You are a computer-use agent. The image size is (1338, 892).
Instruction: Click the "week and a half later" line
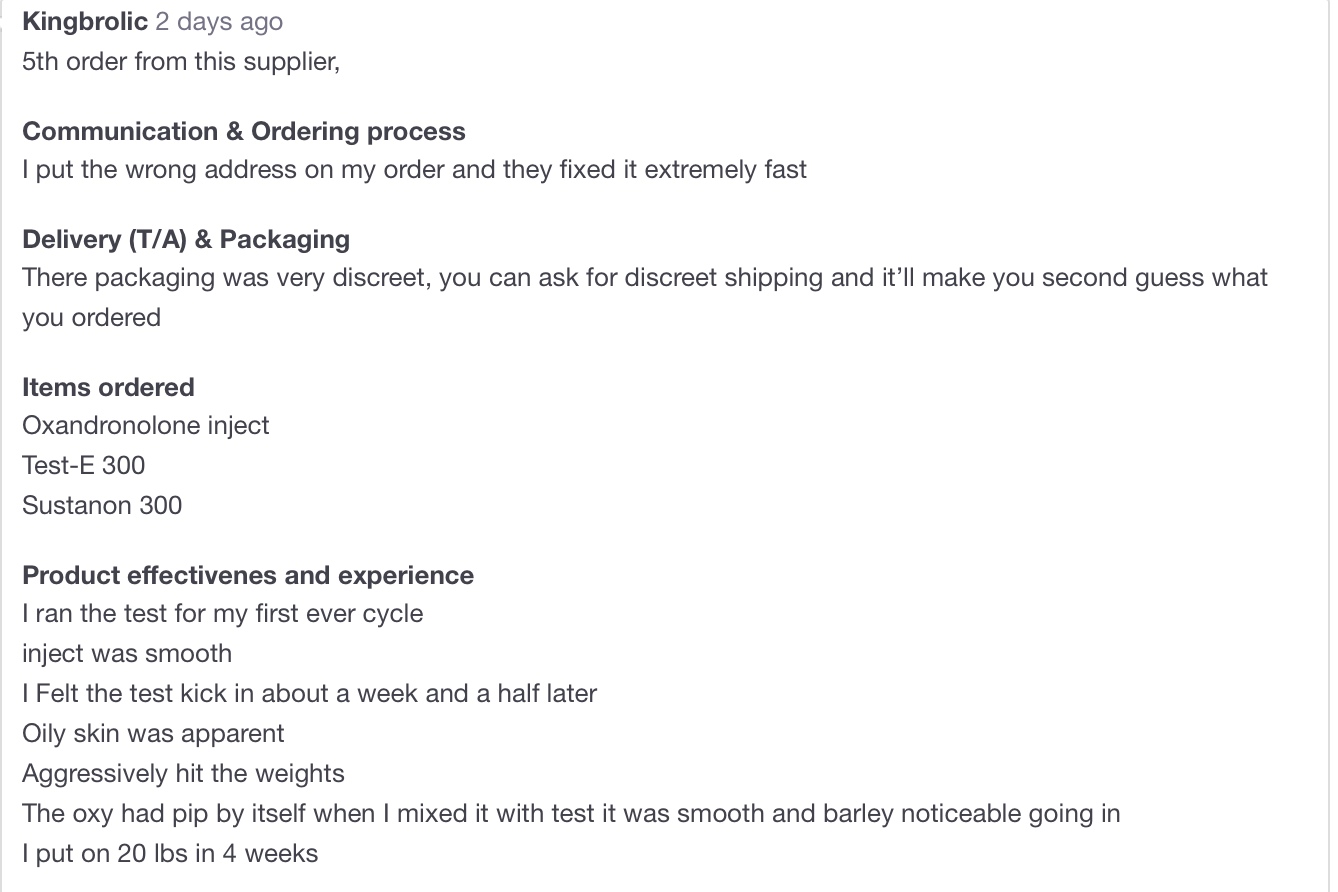coord(309,693)
